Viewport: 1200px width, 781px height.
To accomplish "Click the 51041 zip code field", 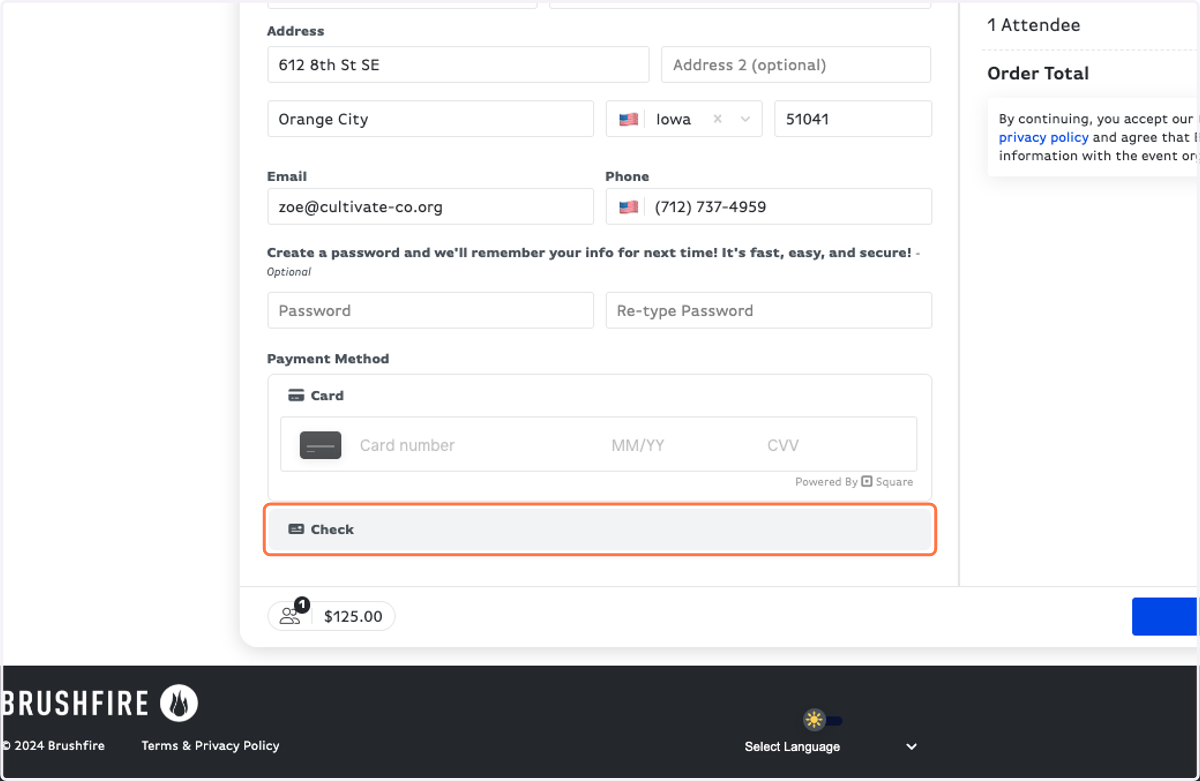I will [853, 119].
